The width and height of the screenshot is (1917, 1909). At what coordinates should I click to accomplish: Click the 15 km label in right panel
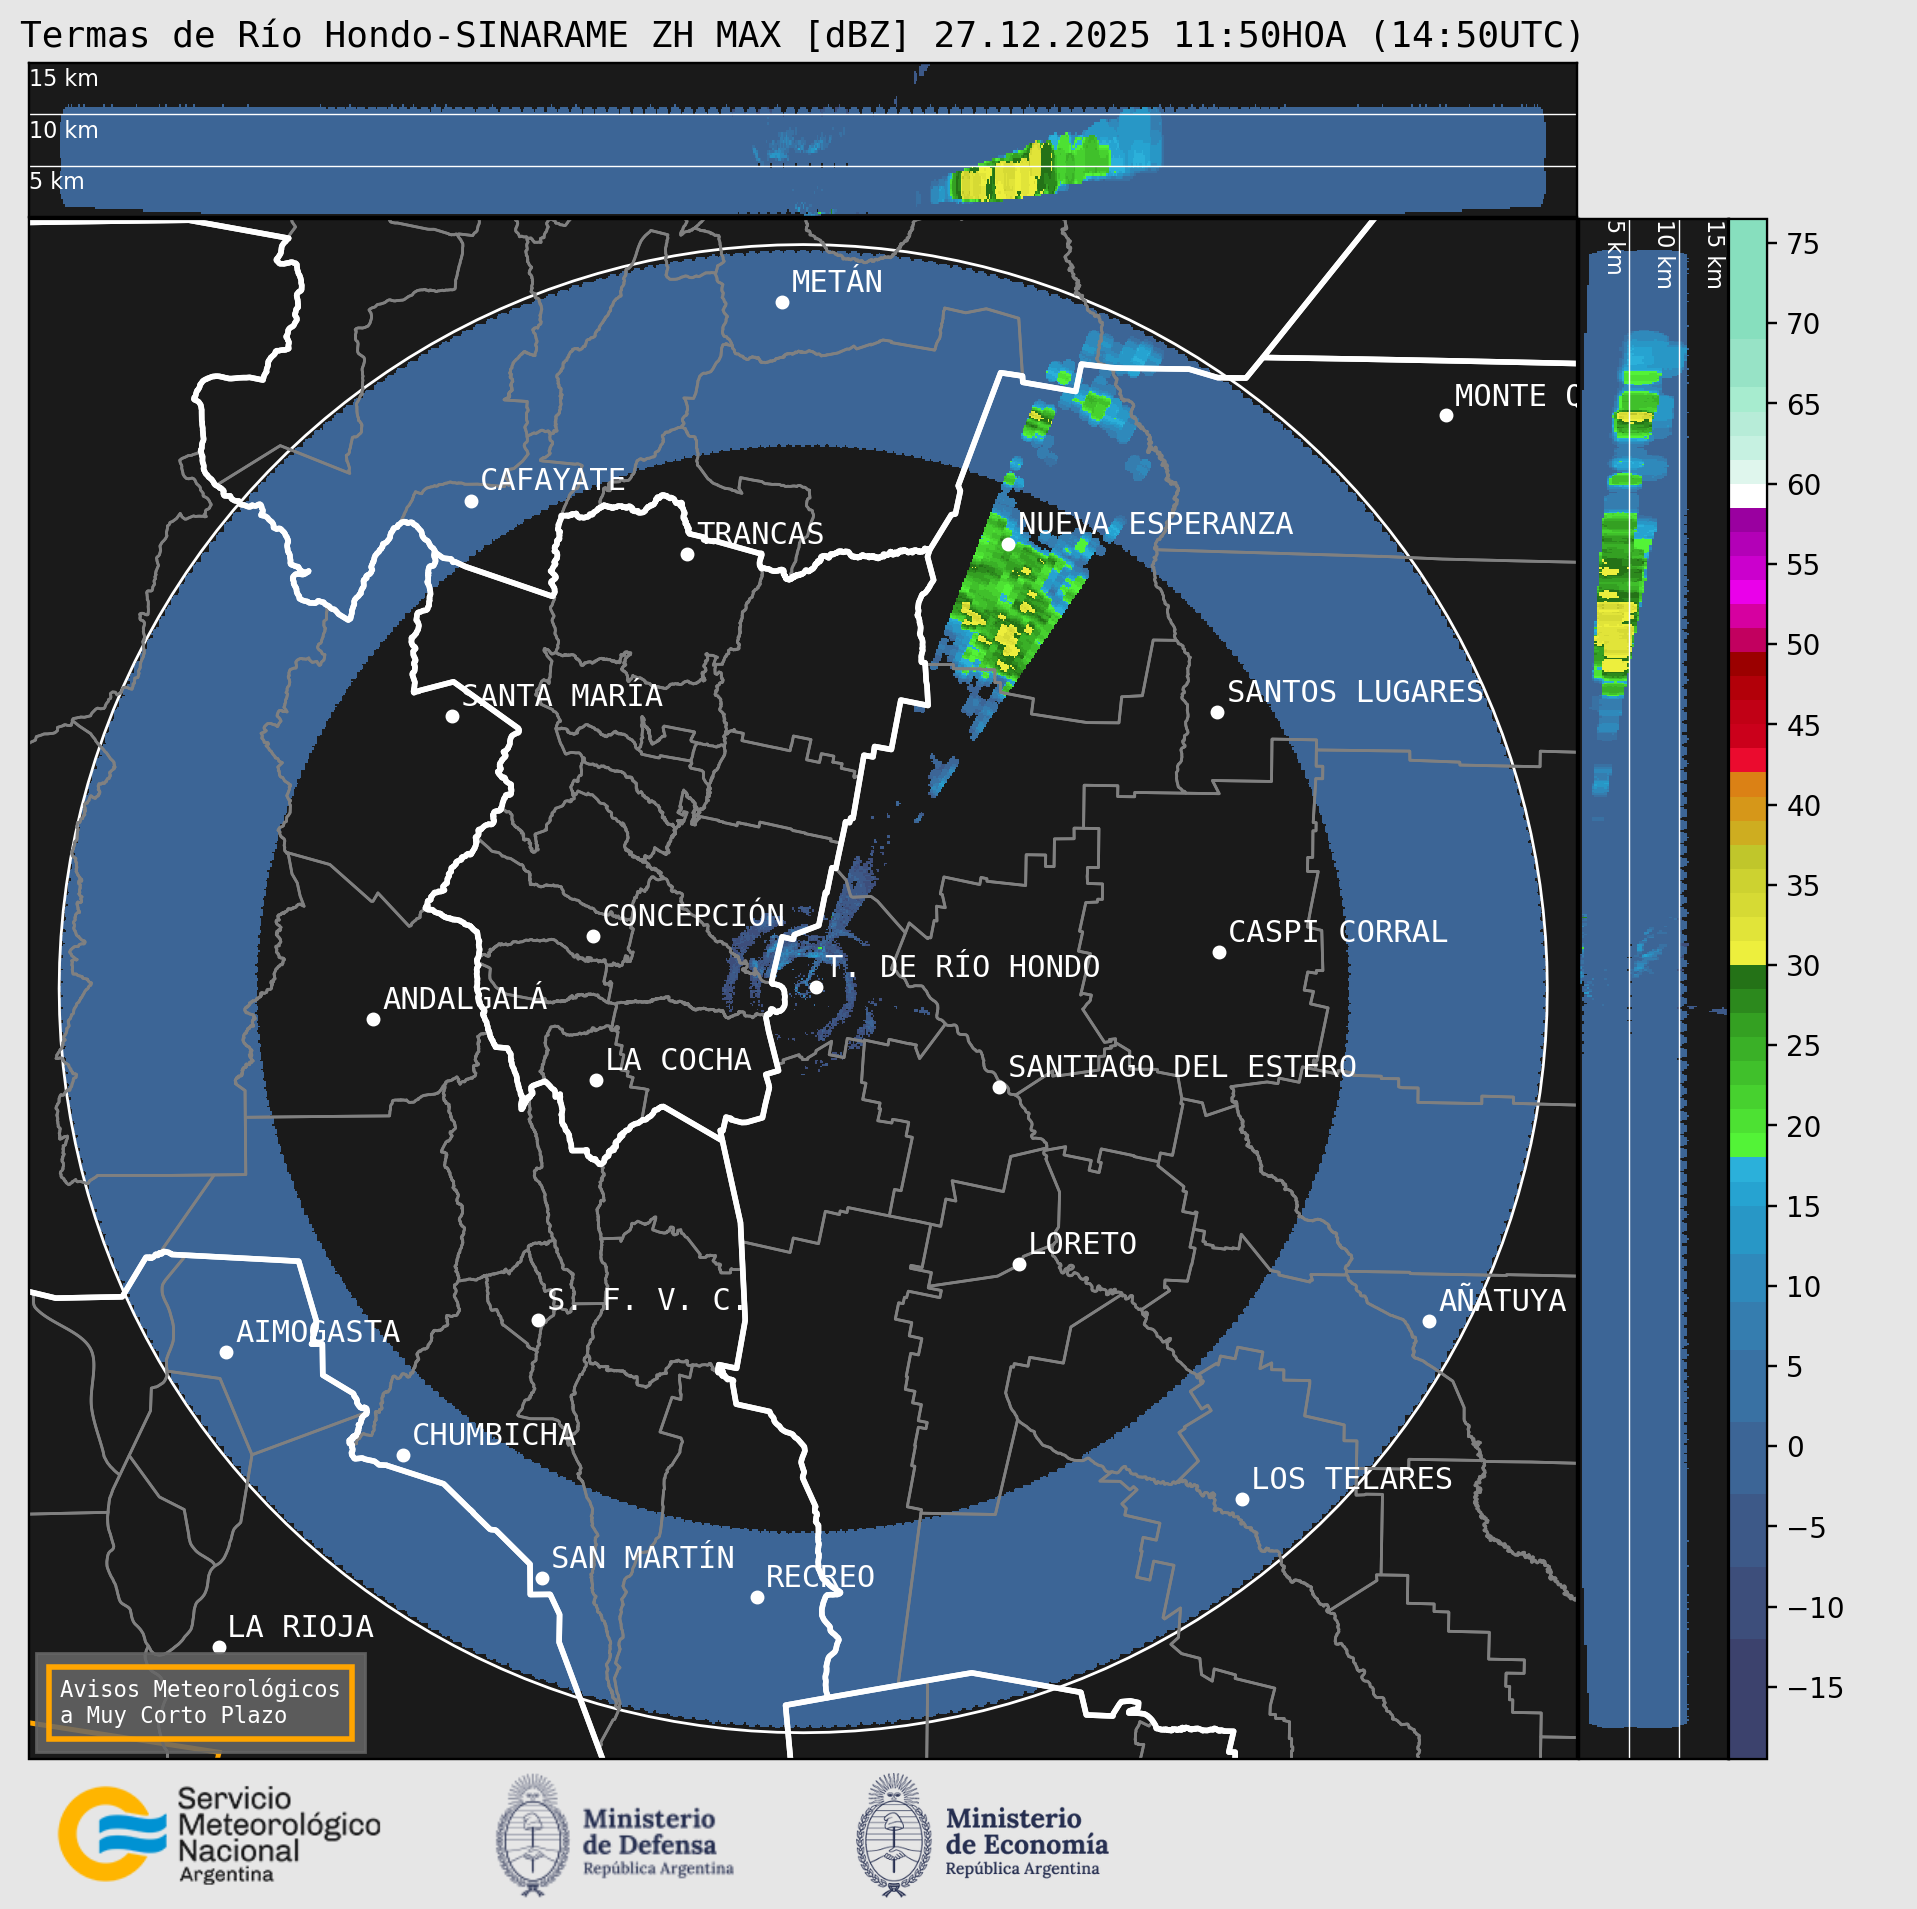coord(1715,255)
